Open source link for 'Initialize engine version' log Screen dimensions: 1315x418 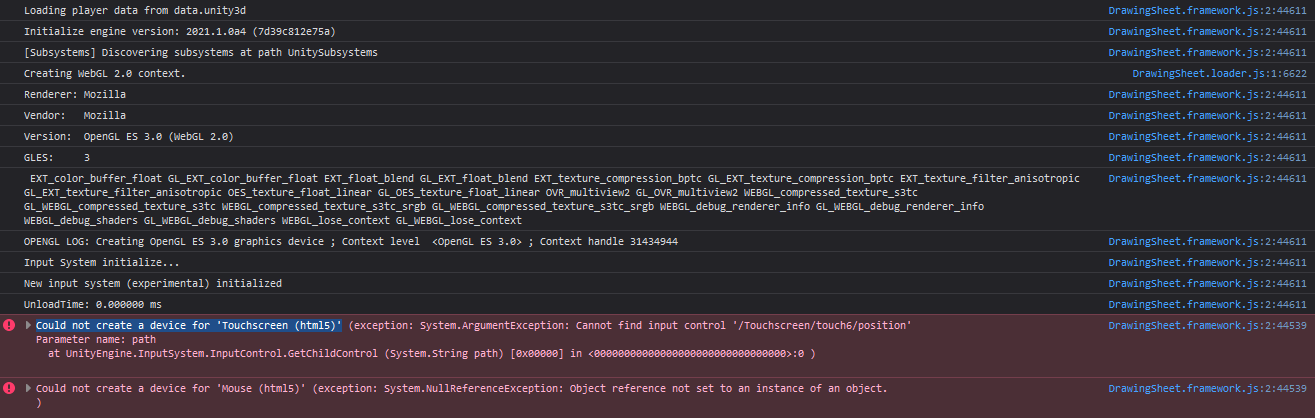tap(1207, 31)
